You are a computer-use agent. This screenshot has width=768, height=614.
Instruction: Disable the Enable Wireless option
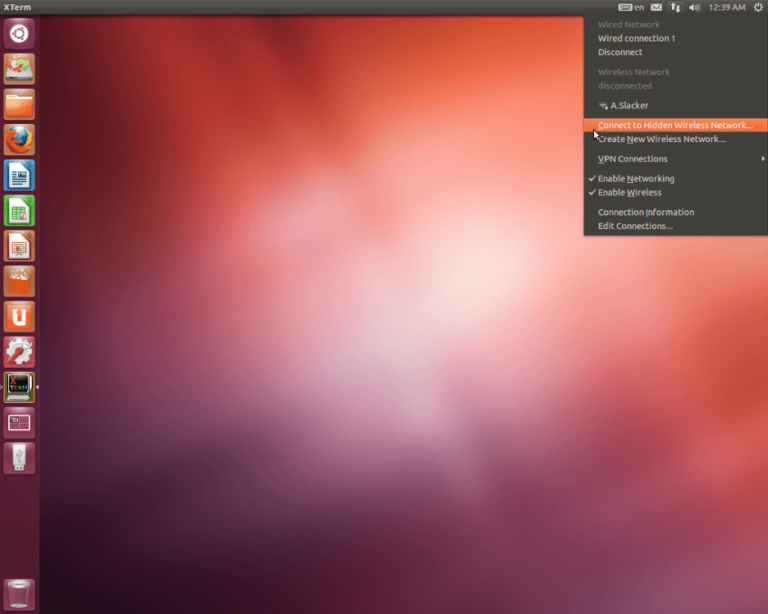629,192
